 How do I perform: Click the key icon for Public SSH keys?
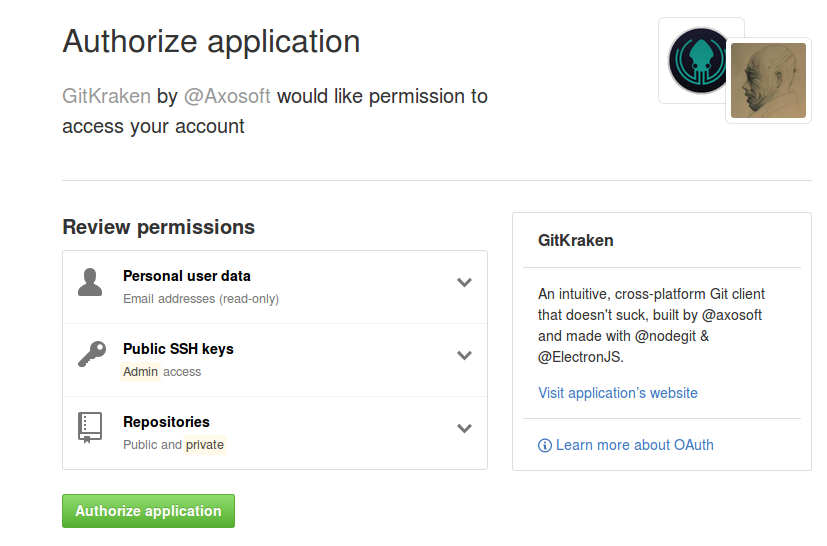(92, 354)
